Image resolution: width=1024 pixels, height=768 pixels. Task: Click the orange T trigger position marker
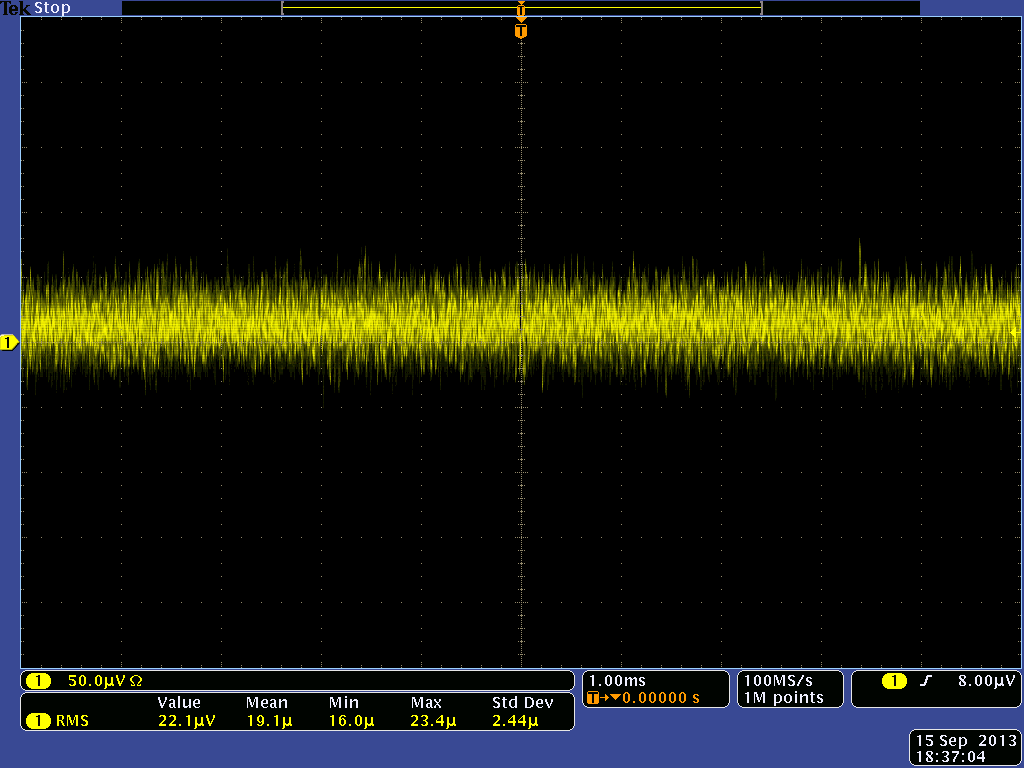(x=520, y=31)
